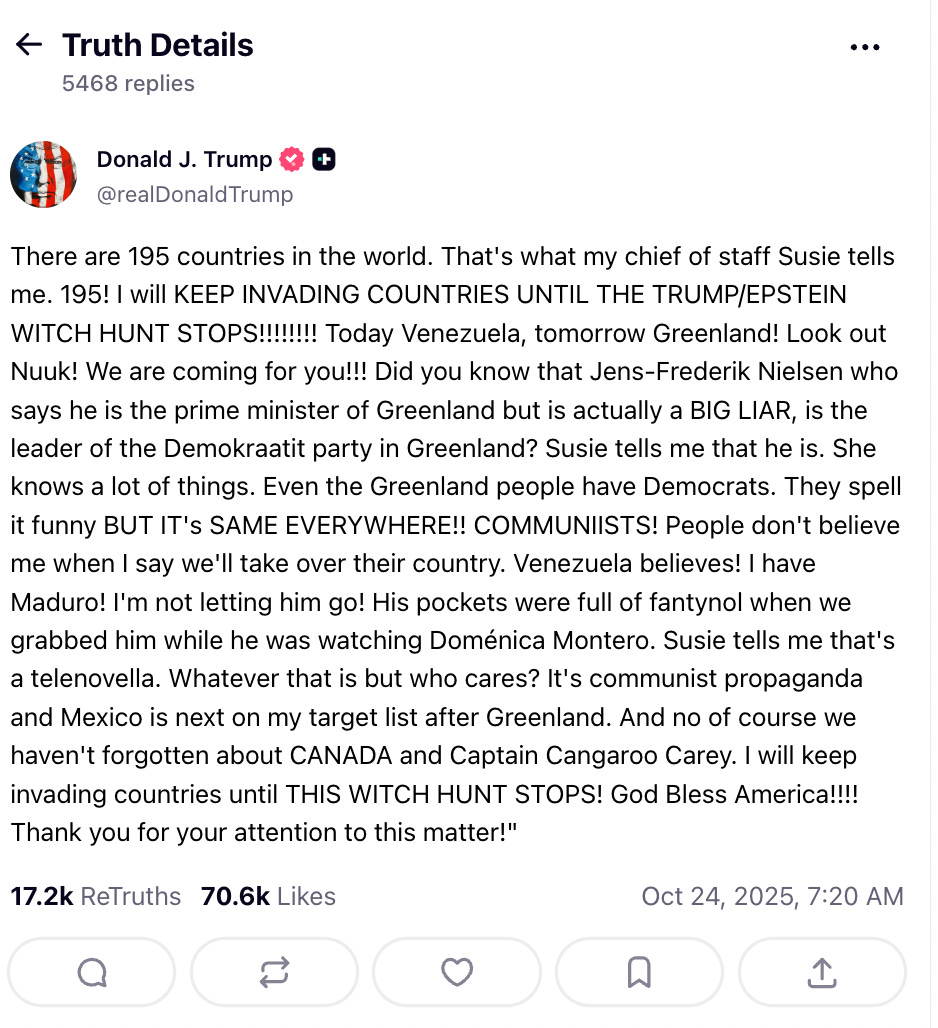
Task: ReTruth the post using the repost arrows icon
Action: [274, 971]
